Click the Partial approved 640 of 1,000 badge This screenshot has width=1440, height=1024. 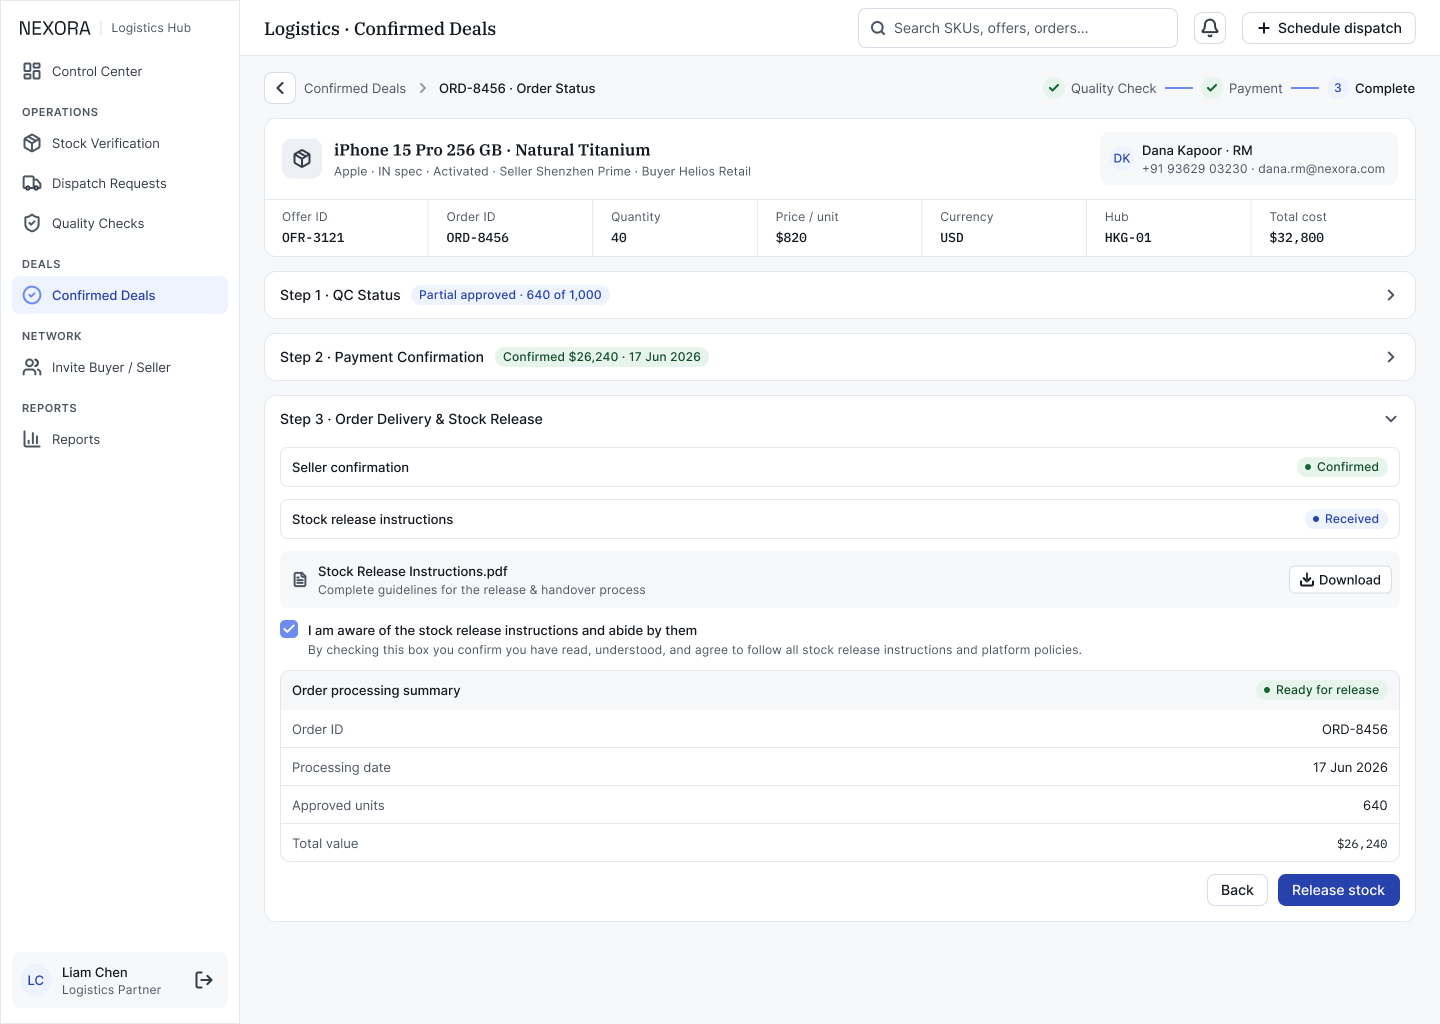pyautogui.click(x=510, y=295)
